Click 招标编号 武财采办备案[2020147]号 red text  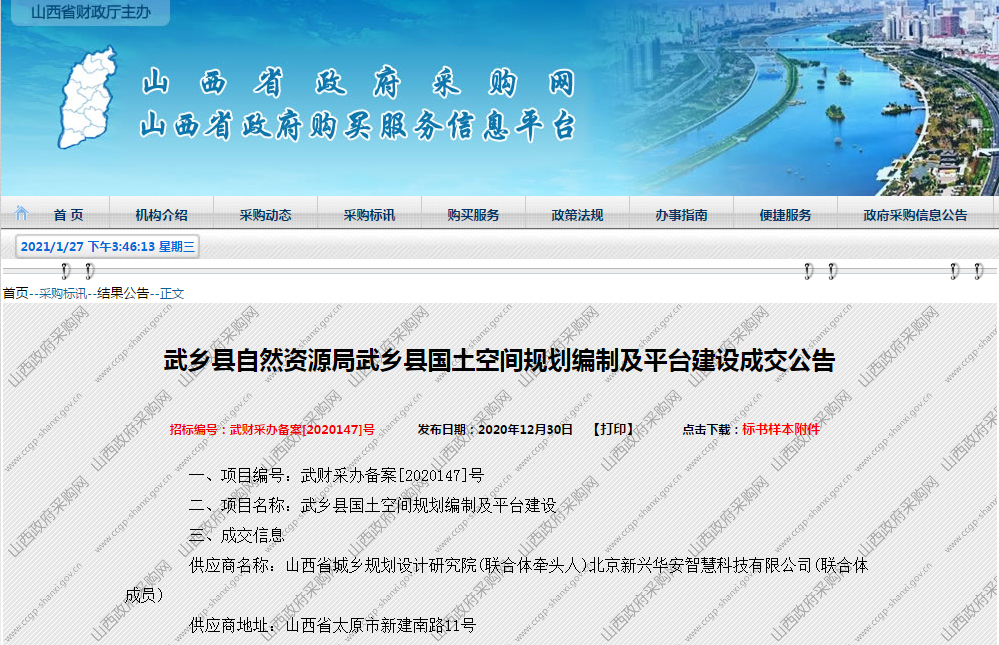tap(272, 430)
